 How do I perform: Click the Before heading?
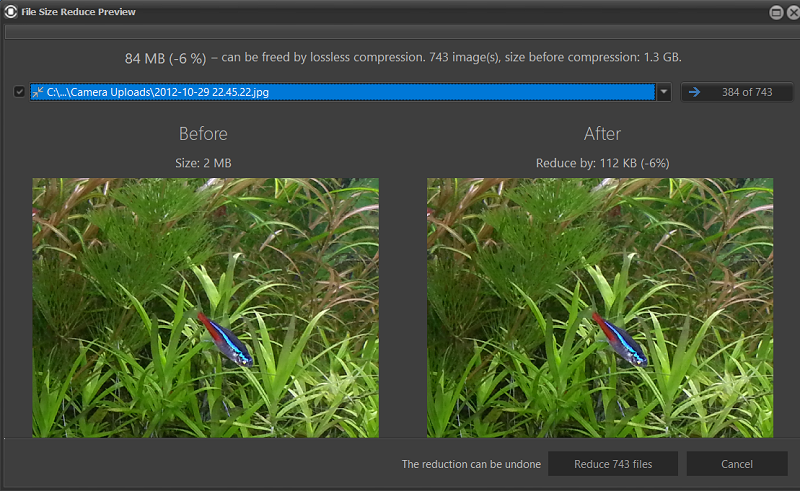203,134
